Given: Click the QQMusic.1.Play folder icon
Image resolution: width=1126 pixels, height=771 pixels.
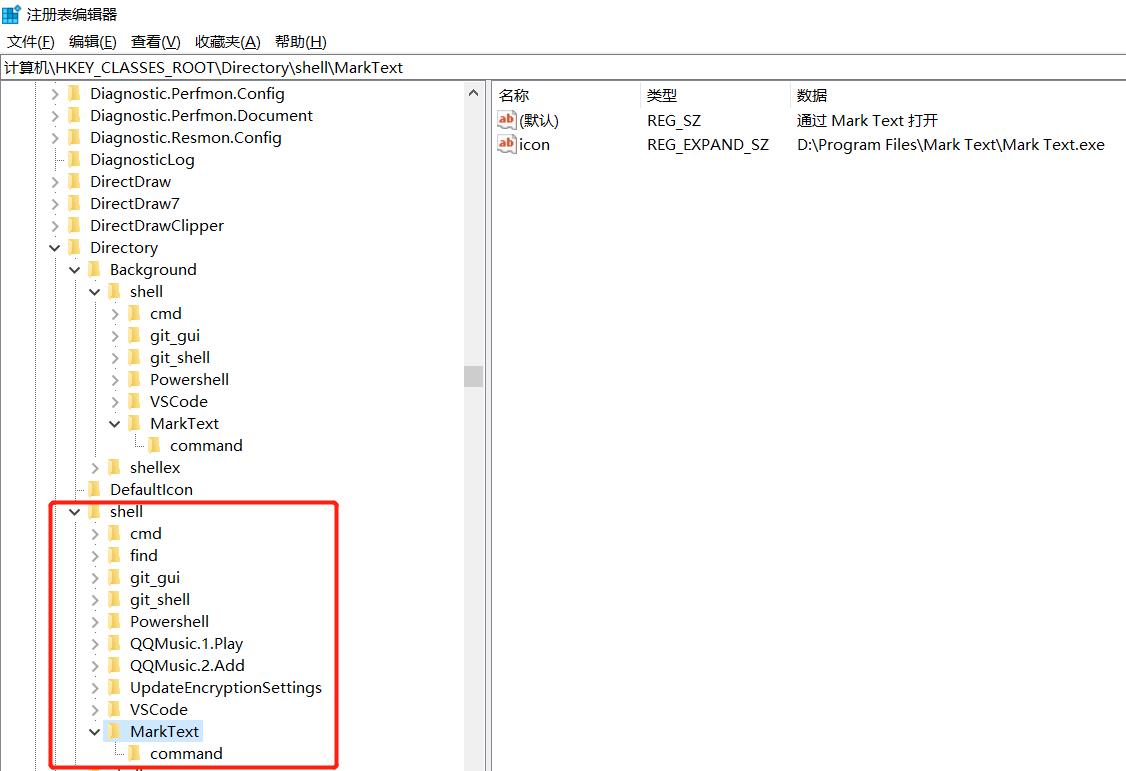Looking at the screenshot, I should pos(114,644).
